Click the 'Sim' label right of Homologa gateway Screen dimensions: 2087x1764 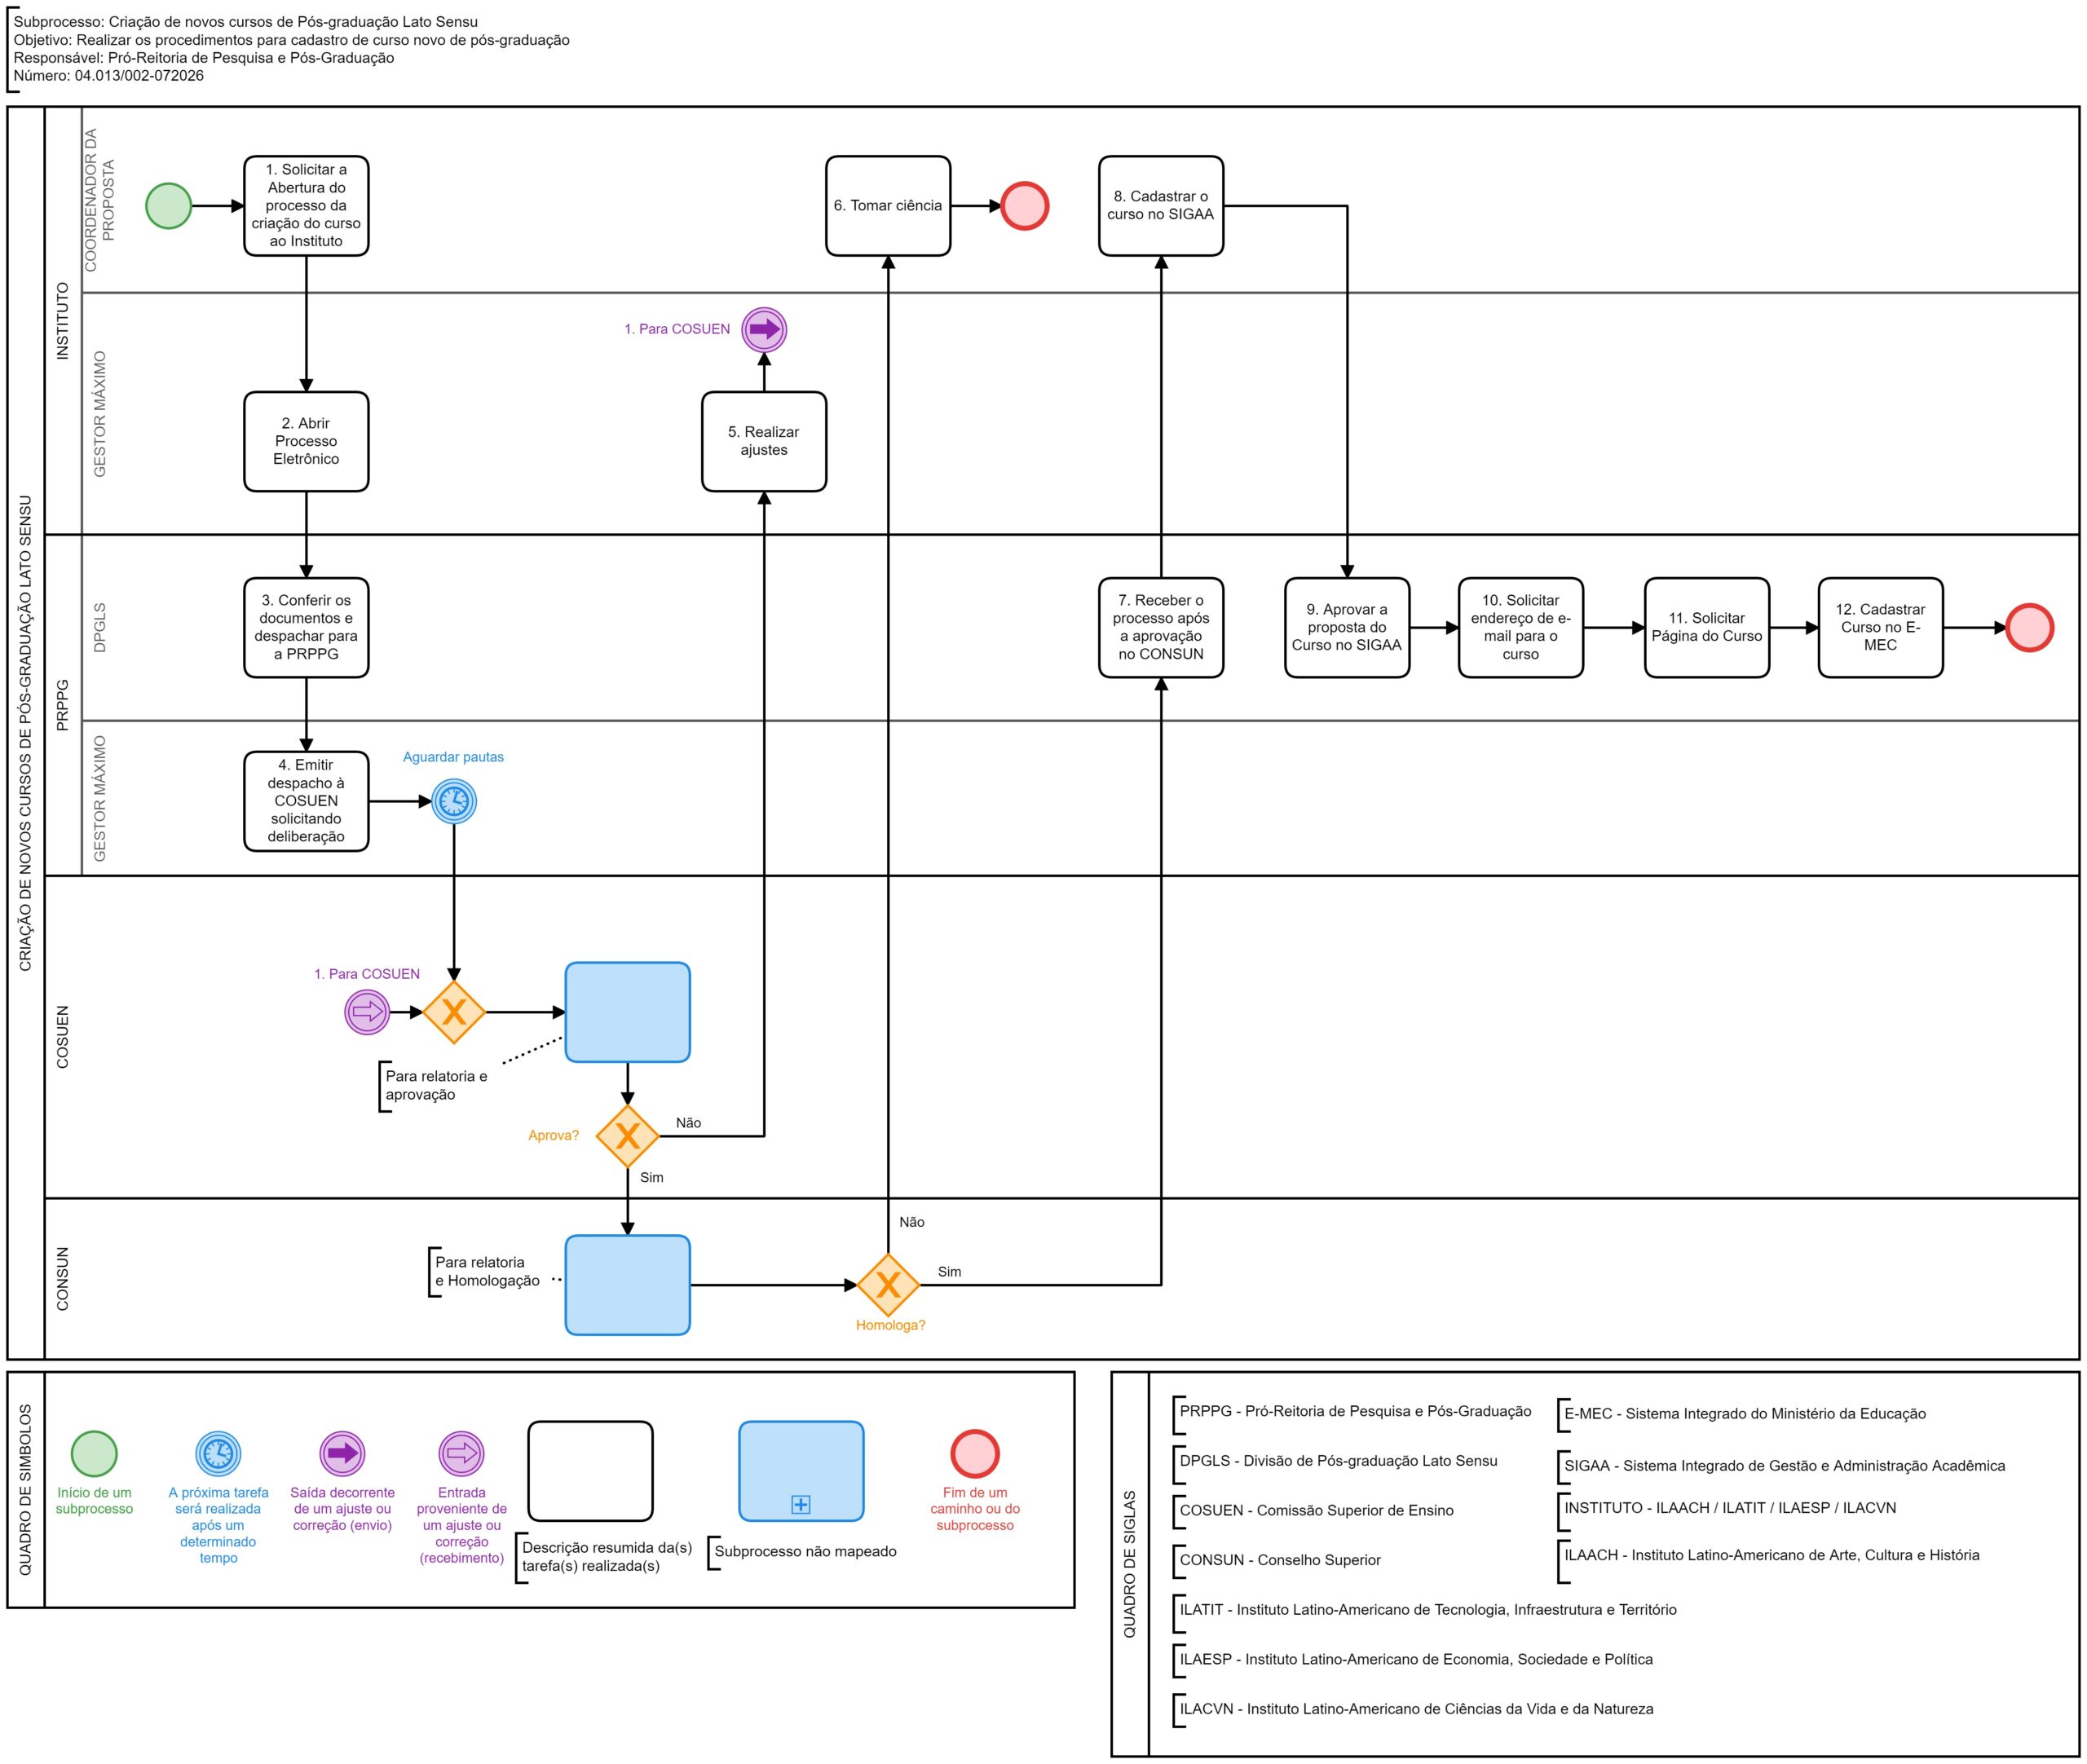click(950, 1272)
